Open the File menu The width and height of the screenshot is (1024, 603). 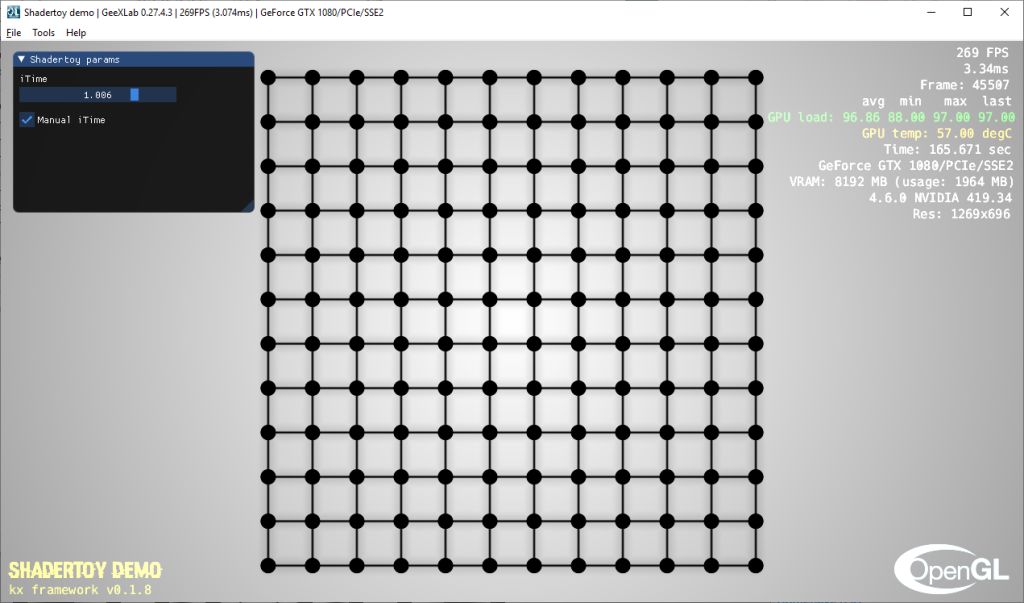(x=13, y=33)
